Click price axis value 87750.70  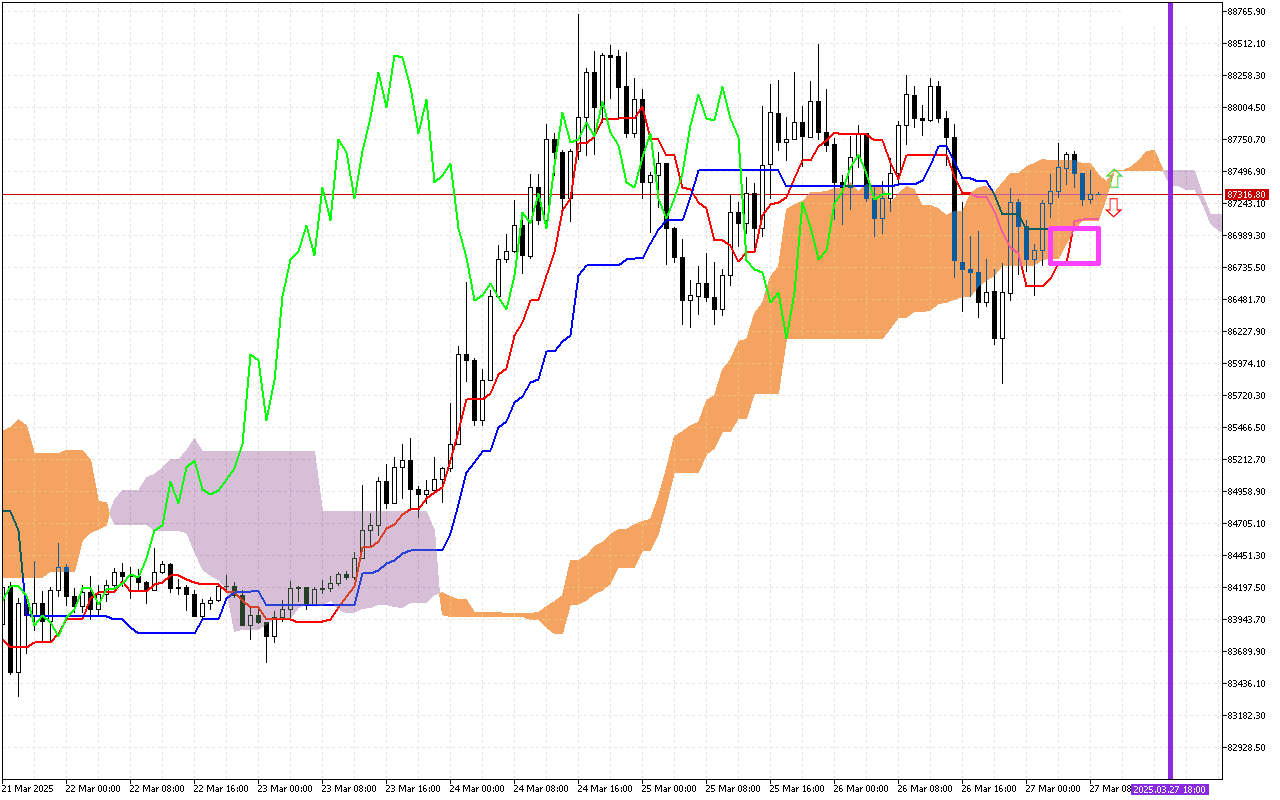[1246, 140]
